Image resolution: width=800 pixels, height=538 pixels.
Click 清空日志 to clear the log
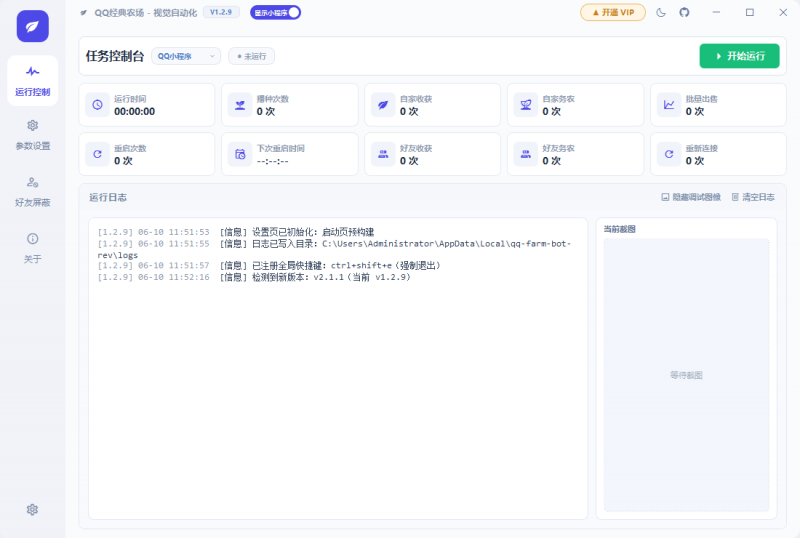pos(753,197)
